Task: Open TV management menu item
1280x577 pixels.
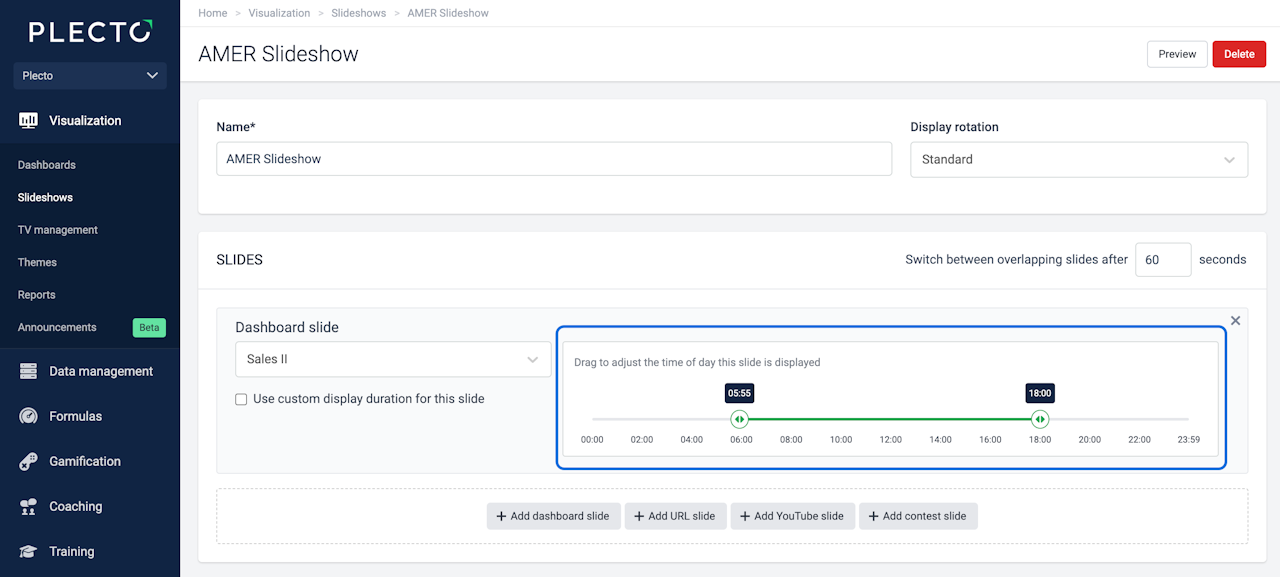Action: pos(58,230)
